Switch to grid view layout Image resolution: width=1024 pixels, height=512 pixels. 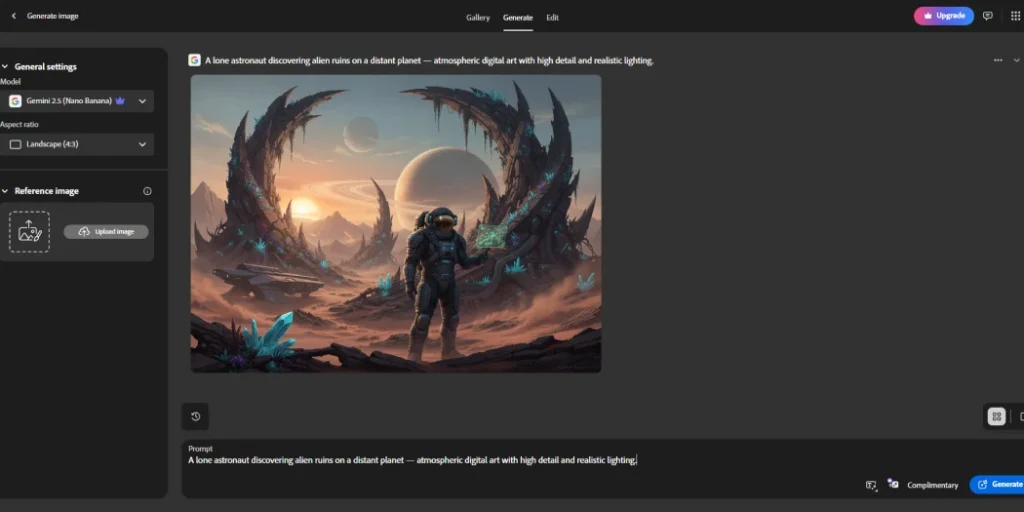(x=996, y=417)
